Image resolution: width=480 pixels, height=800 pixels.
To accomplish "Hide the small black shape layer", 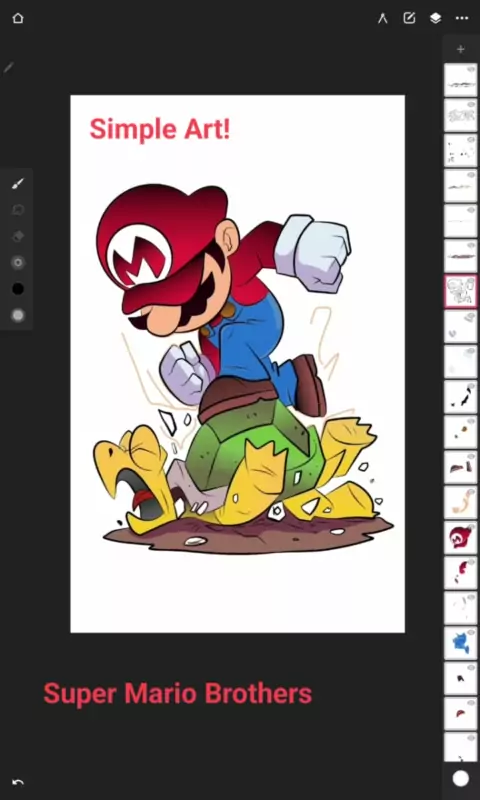I will pyautogui.click(x=471, y=667).
